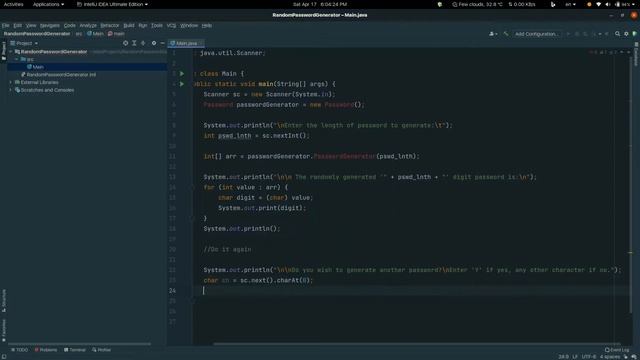This screenshot has width=640, height=360.
Task: Open the Navigate menu
Action: [50, 25]
